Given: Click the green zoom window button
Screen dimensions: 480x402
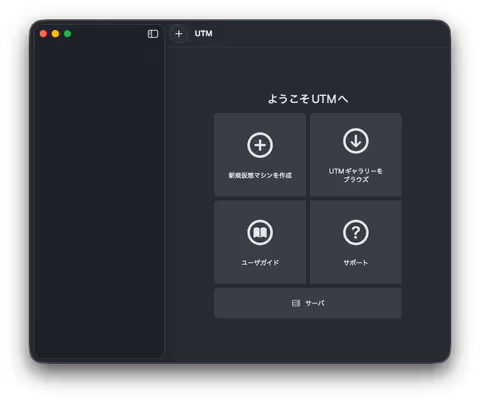Looking at the screenshot, I should [67, 34].
